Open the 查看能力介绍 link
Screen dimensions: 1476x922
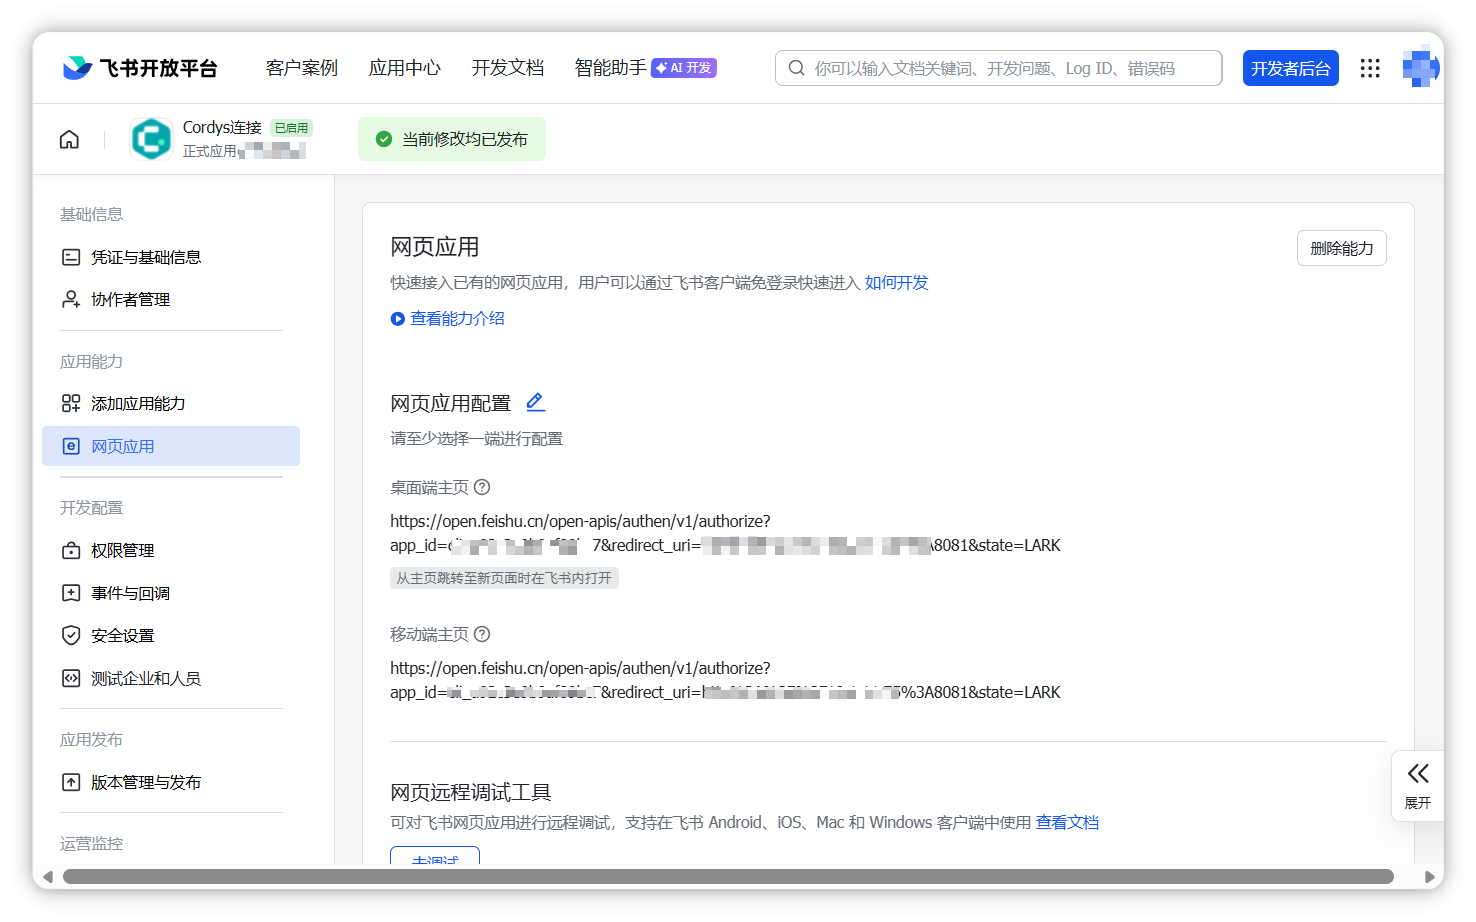457,319
